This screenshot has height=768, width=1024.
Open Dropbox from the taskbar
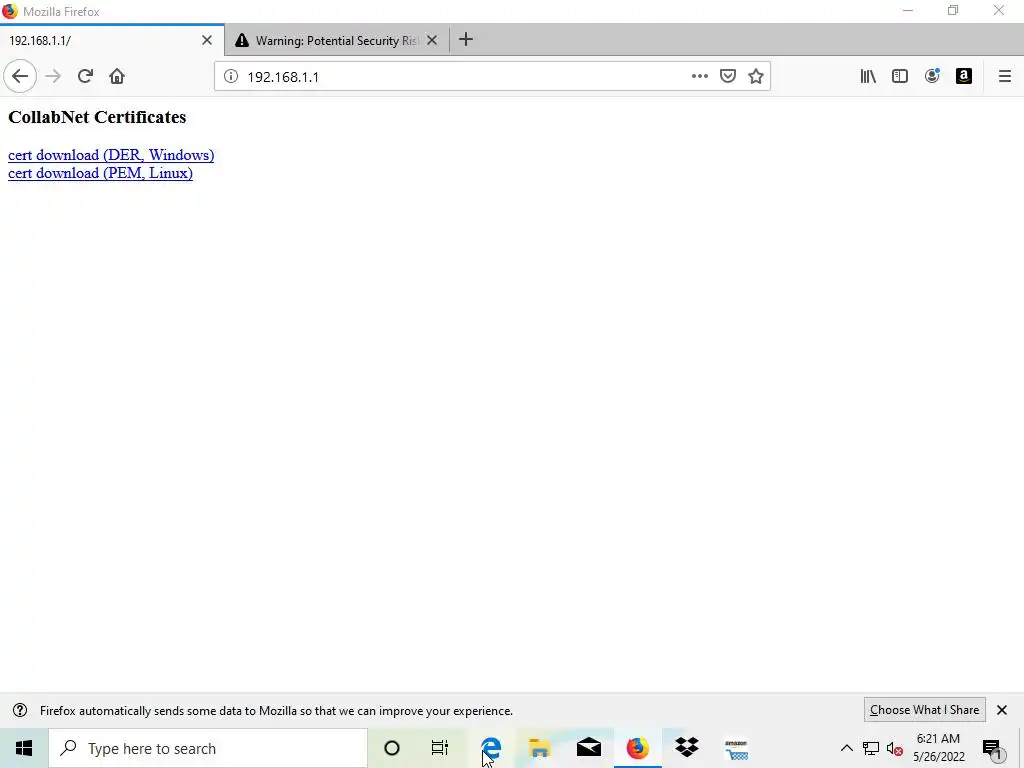687,748
